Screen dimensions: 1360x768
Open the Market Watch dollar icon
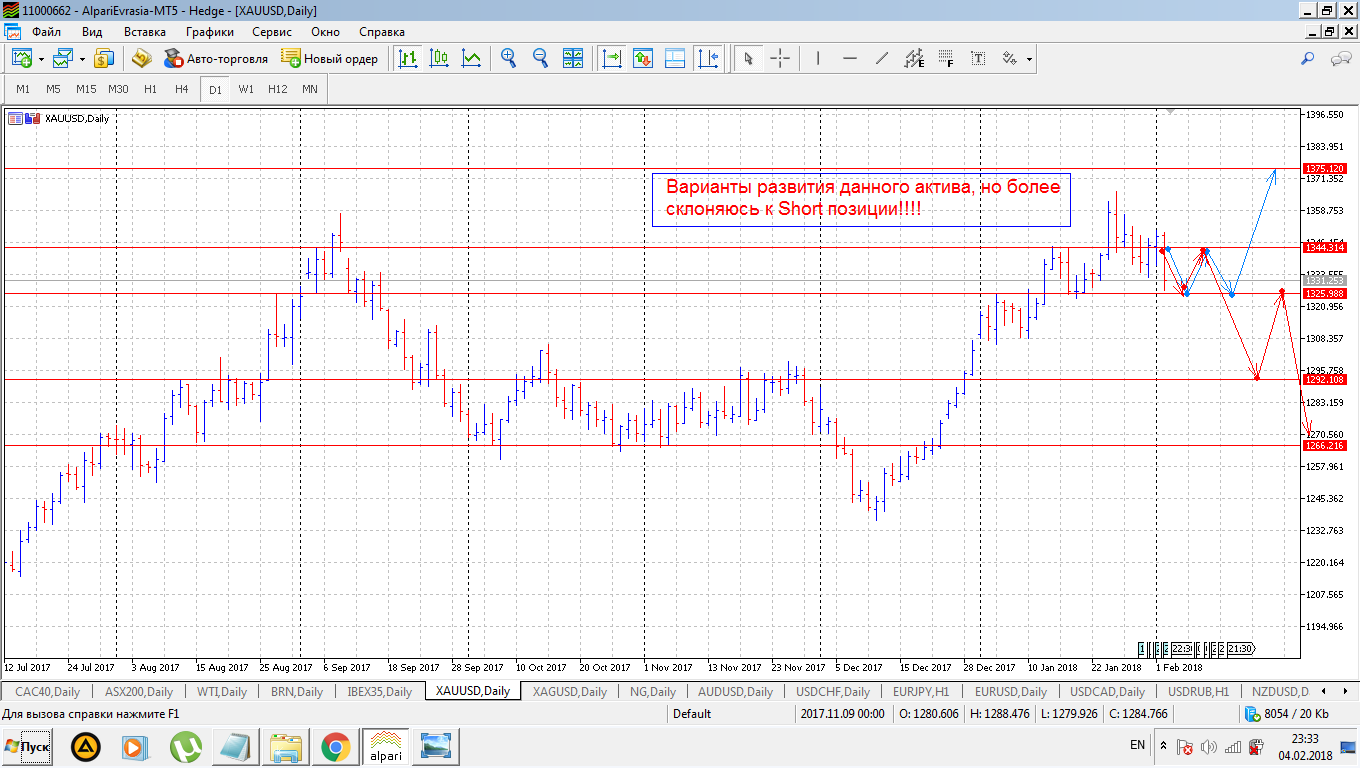104,59
